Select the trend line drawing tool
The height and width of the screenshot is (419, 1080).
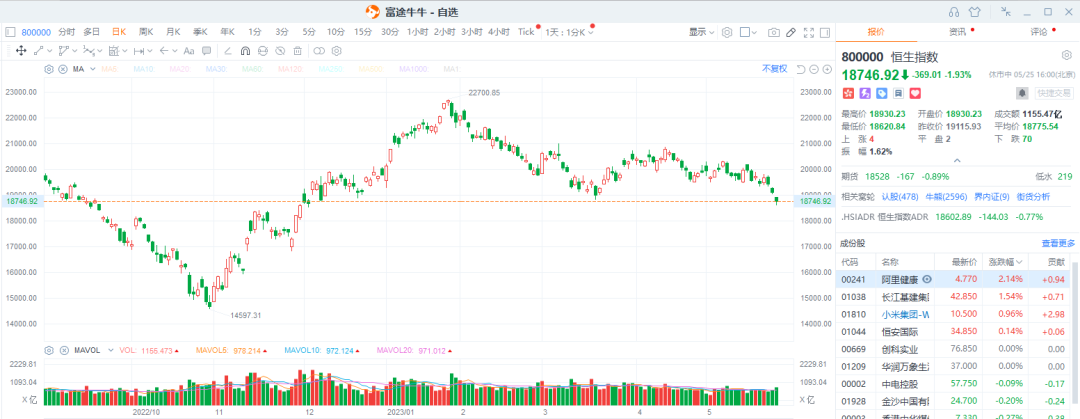tap(39, 50)
